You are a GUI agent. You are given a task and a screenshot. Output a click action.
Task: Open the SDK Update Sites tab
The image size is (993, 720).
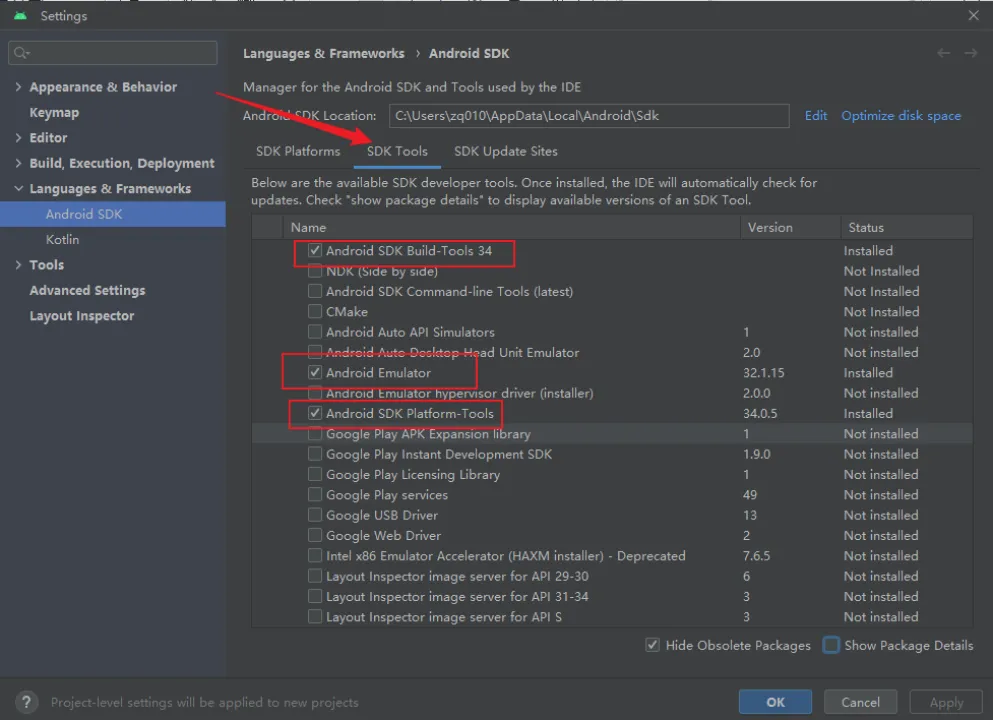[505, 151]
